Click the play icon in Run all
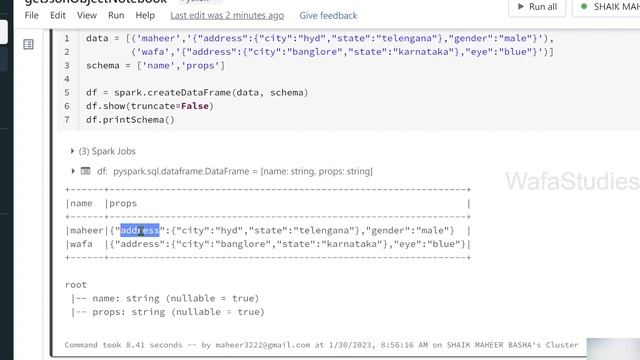The height and width of the screenshot is (360, 640). pyautogui.click(x=521, y=7)
